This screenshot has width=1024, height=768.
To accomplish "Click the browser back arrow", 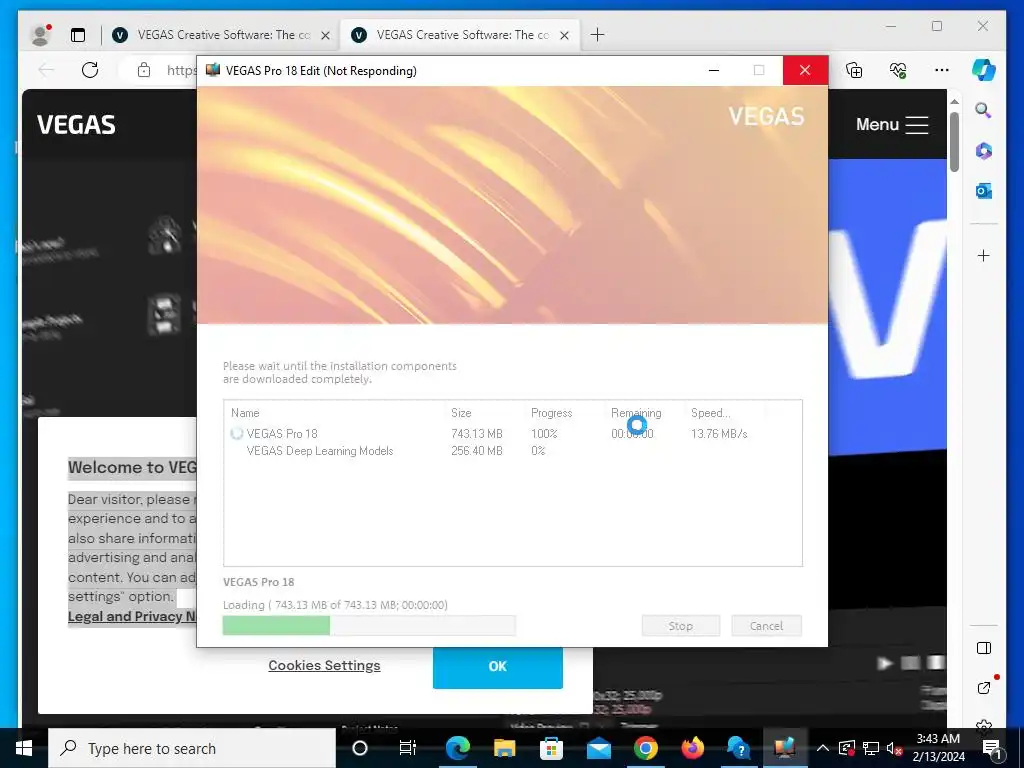I will click(x=46, y=70).
